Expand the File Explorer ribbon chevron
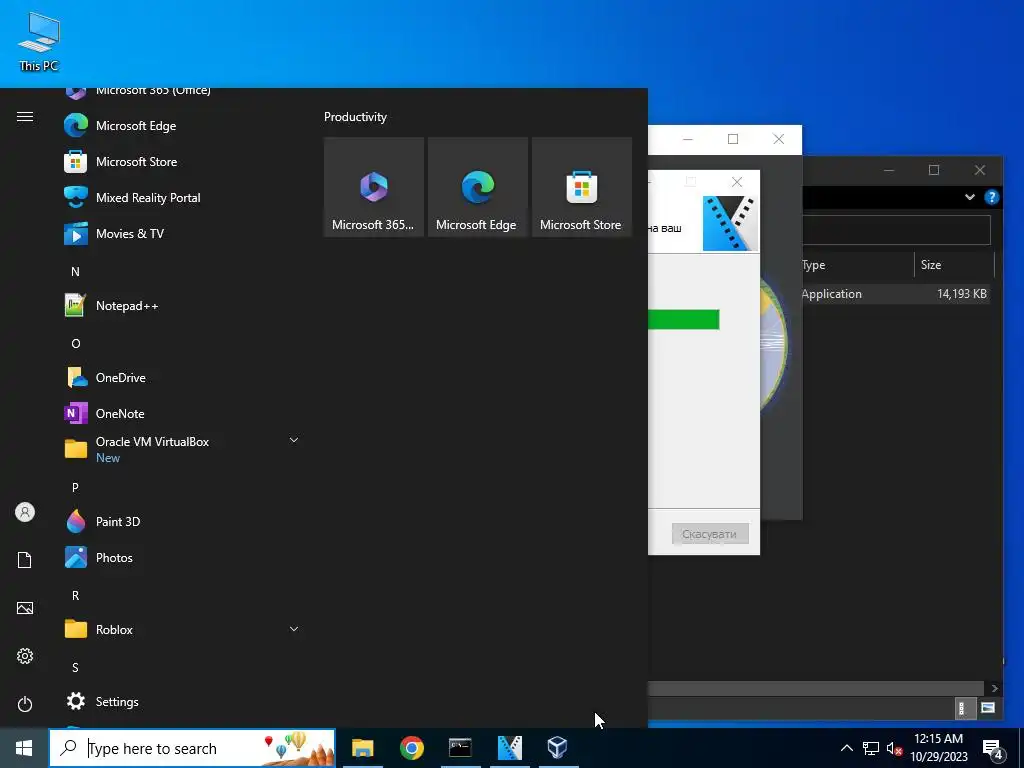This screenshot has width=1024, height=768. tap(970, 197)
